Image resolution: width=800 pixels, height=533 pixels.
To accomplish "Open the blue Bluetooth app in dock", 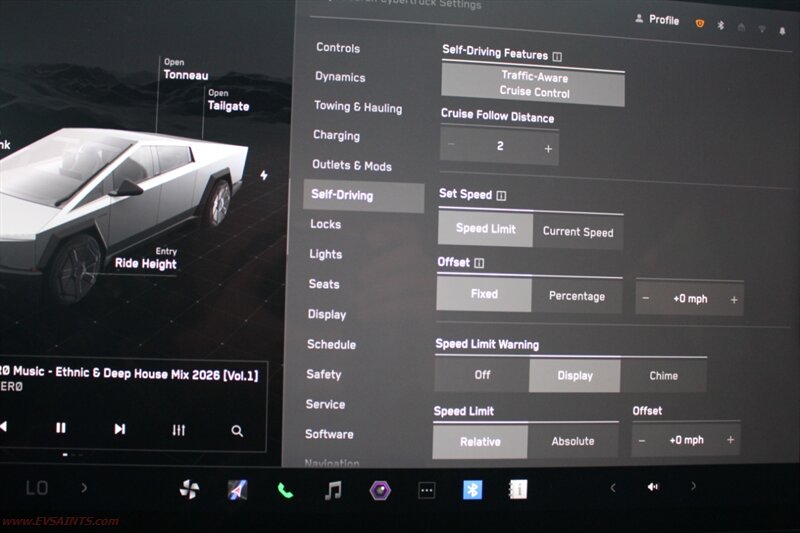I will tap(472, 489).
